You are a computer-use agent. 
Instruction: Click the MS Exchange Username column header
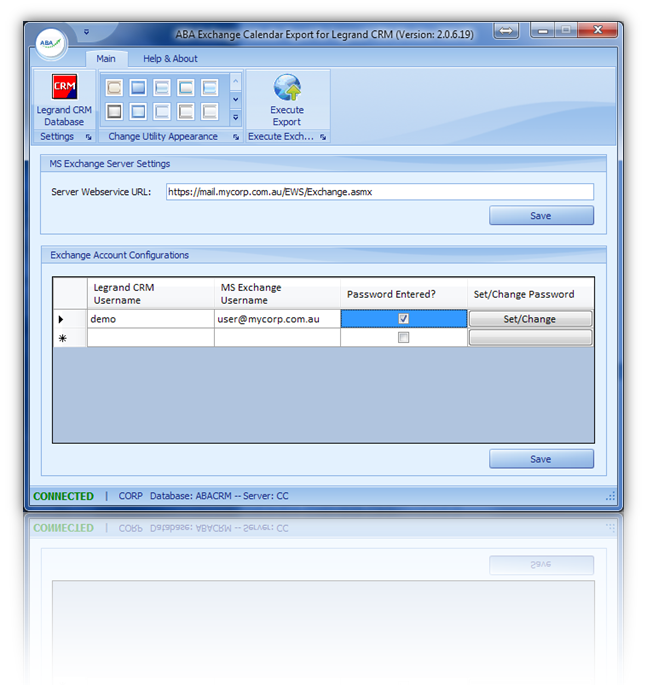277,294
